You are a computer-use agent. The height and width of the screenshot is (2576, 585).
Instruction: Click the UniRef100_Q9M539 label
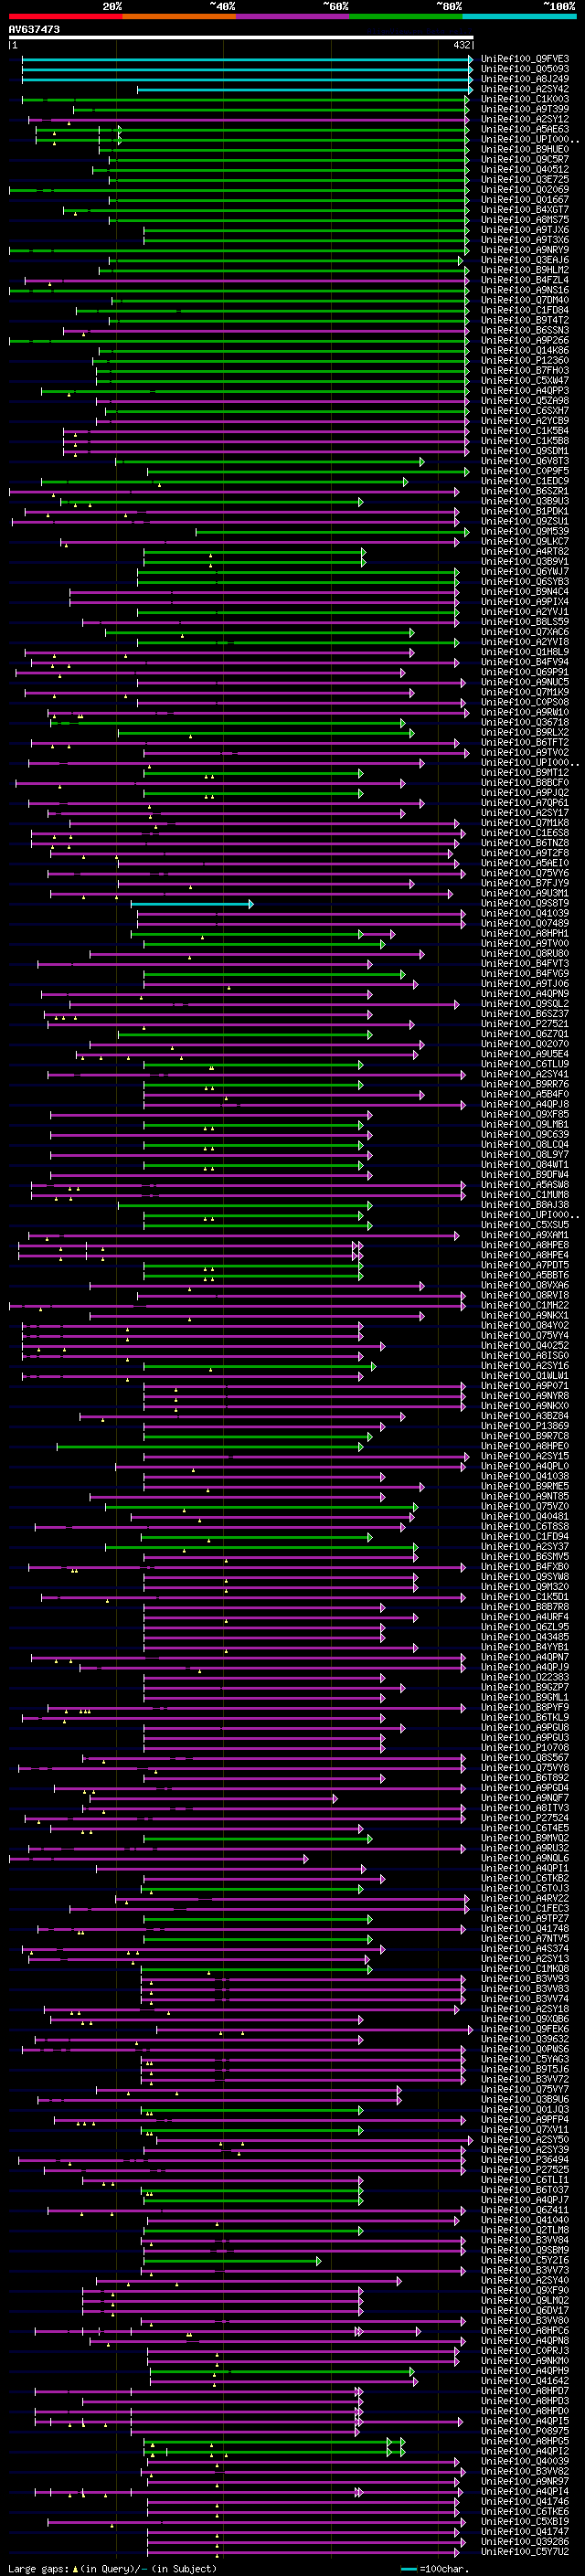(x=525, y=531)
